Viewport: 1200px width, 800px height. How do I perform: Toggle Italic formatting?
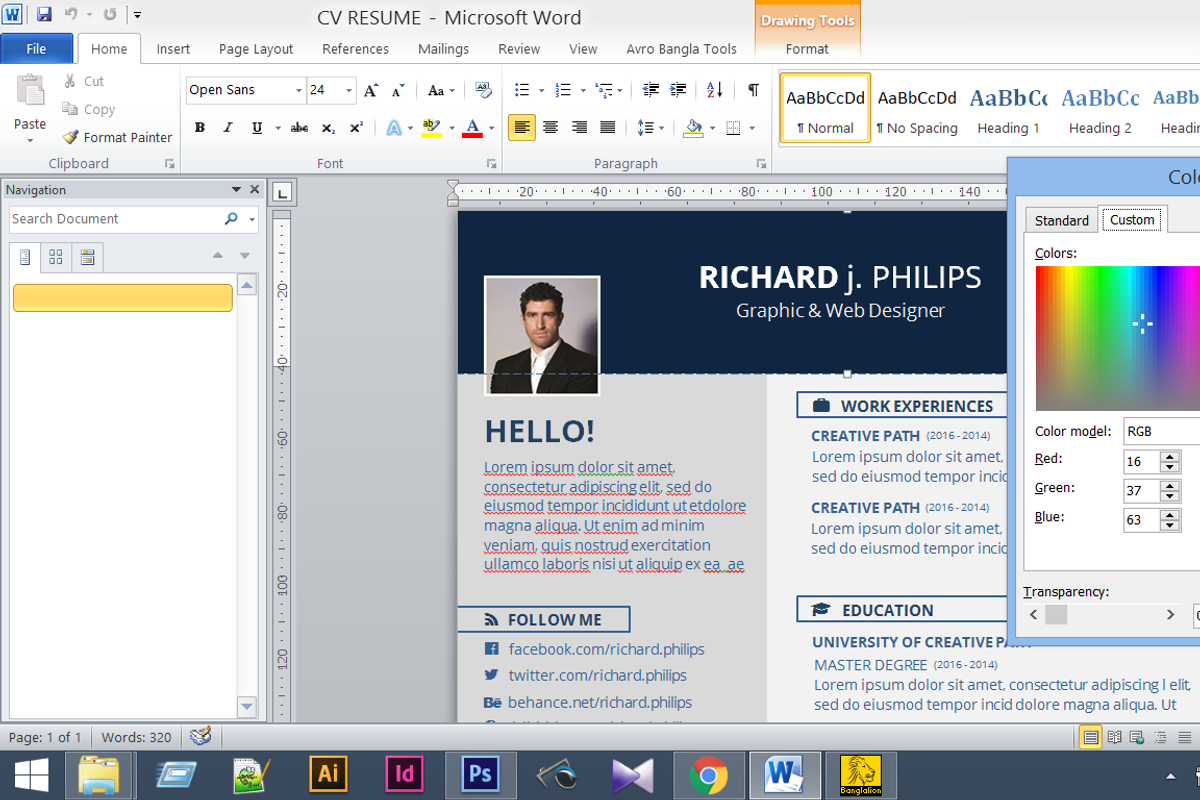(228, 128)
